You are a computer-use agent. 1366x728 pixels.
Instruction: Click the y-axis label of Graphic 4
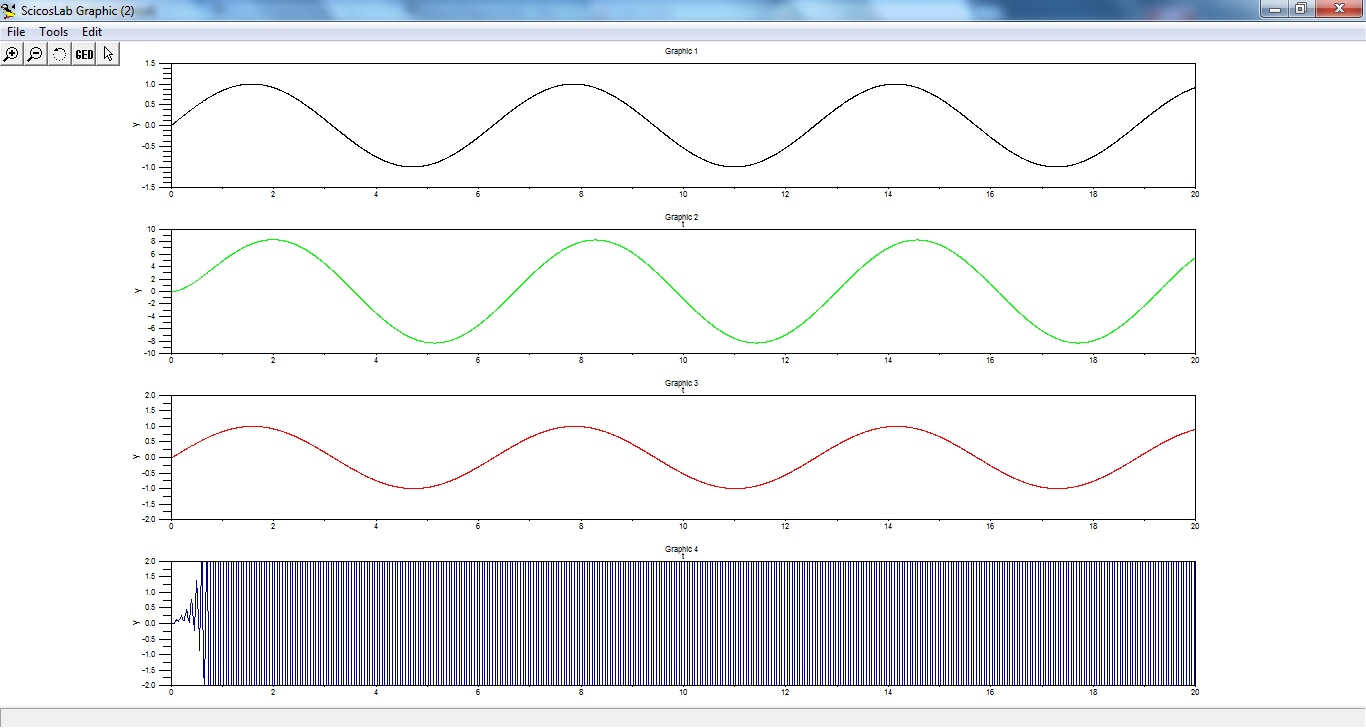pyautogui.click(x=136, y=623)
